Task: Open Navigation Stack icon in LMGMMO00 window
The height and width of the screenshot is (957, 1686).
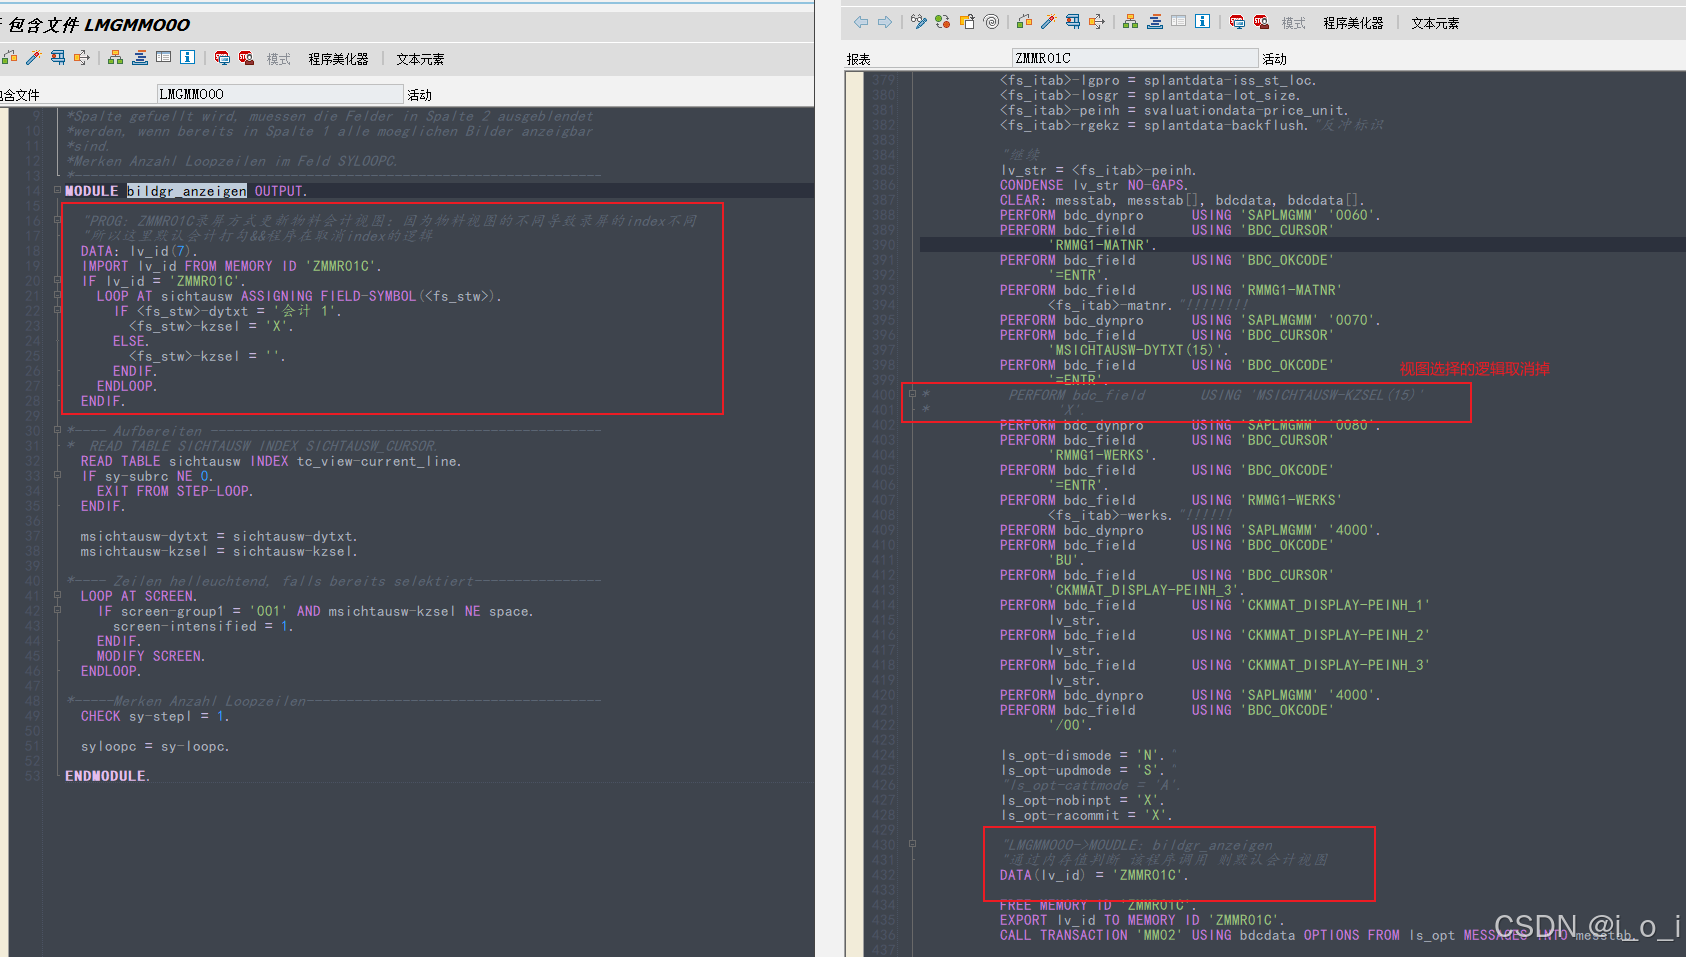Action: click(139, 58)
